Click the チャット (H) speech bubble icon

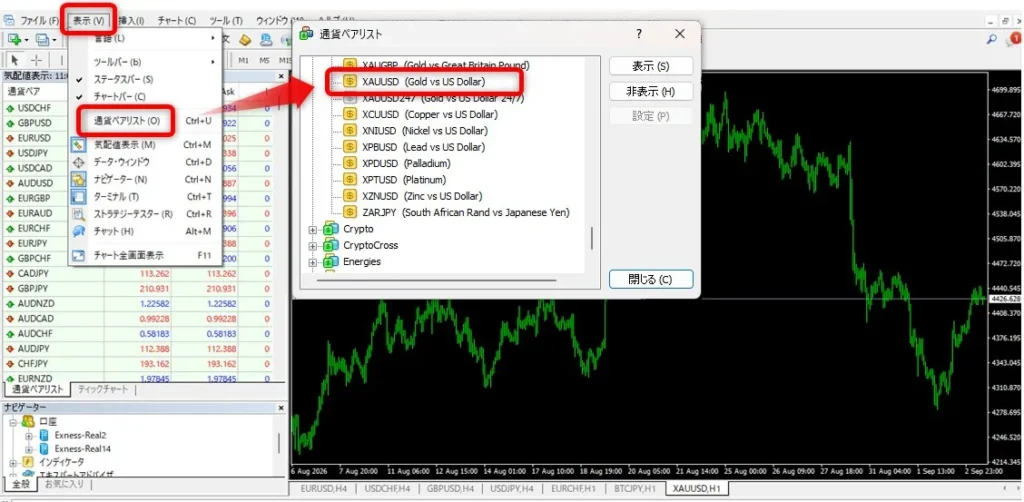pos(78,230)
